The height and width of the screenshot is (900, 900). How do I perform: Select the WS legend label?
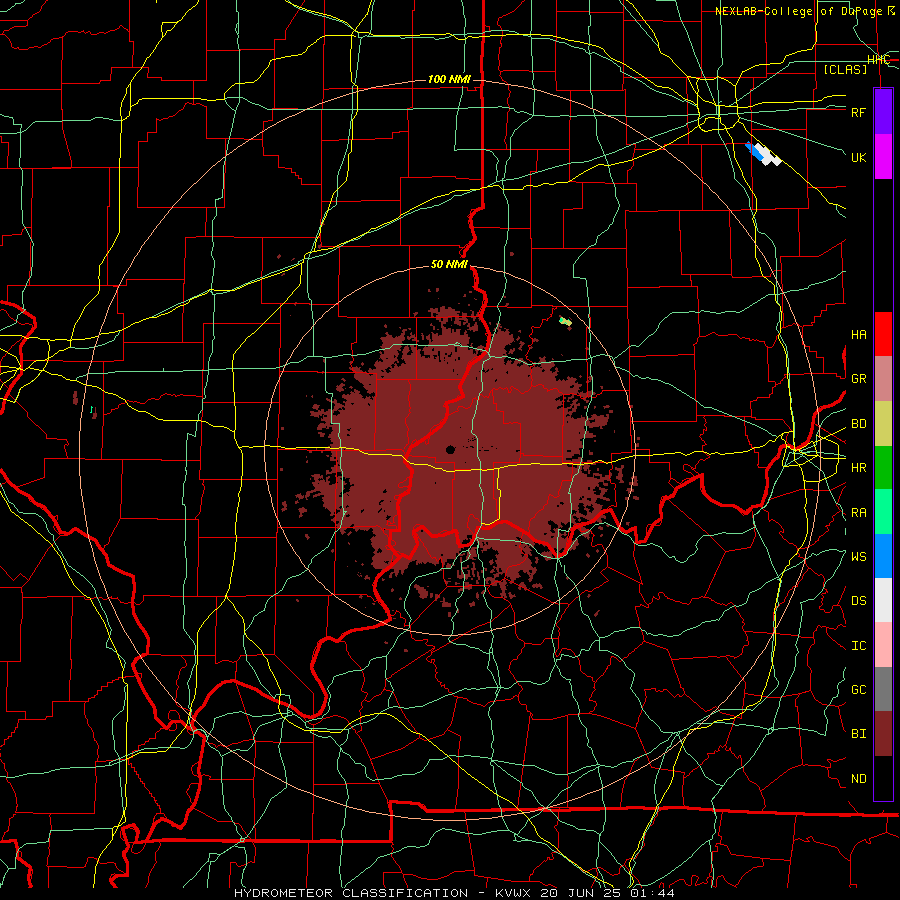tap(858, 556)
